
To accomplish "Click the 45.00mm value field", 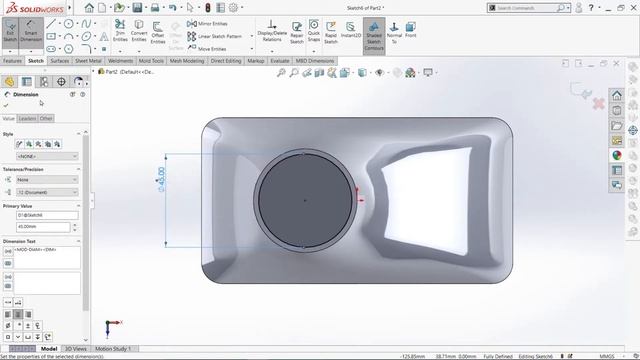I will 43,227.
